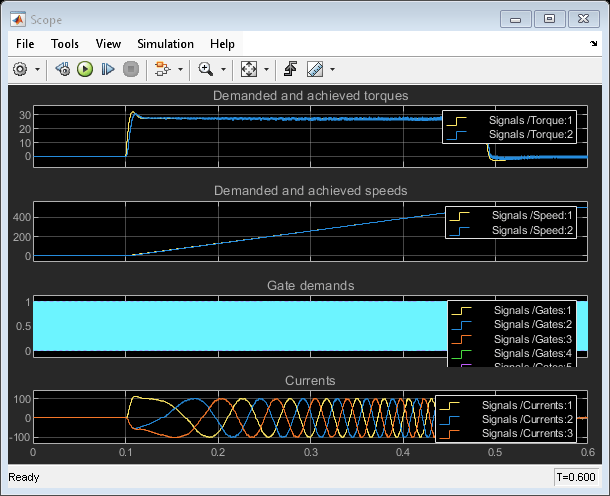Click the Step Back toolbar icon
Screen dimensions: 610x496
62,69
